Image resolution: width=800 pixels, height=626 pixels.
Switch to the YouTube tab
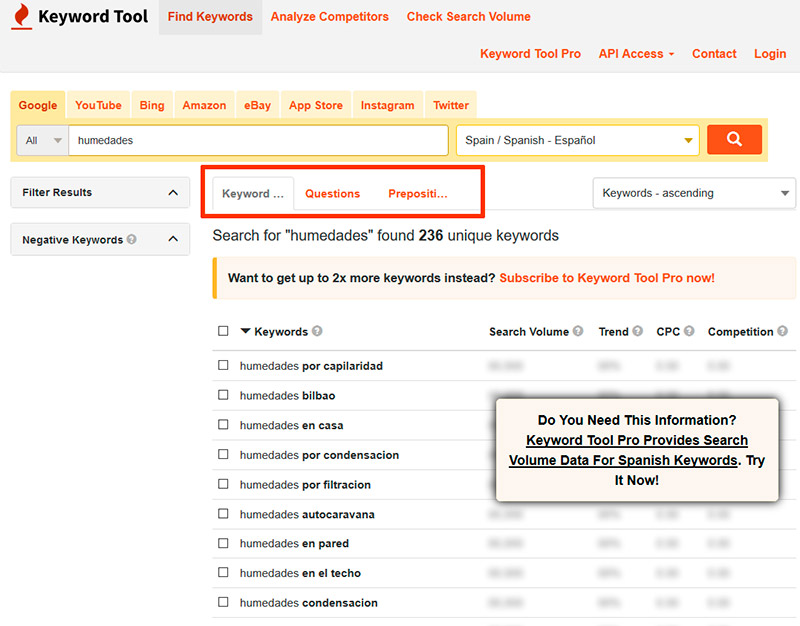coord(98,105)
